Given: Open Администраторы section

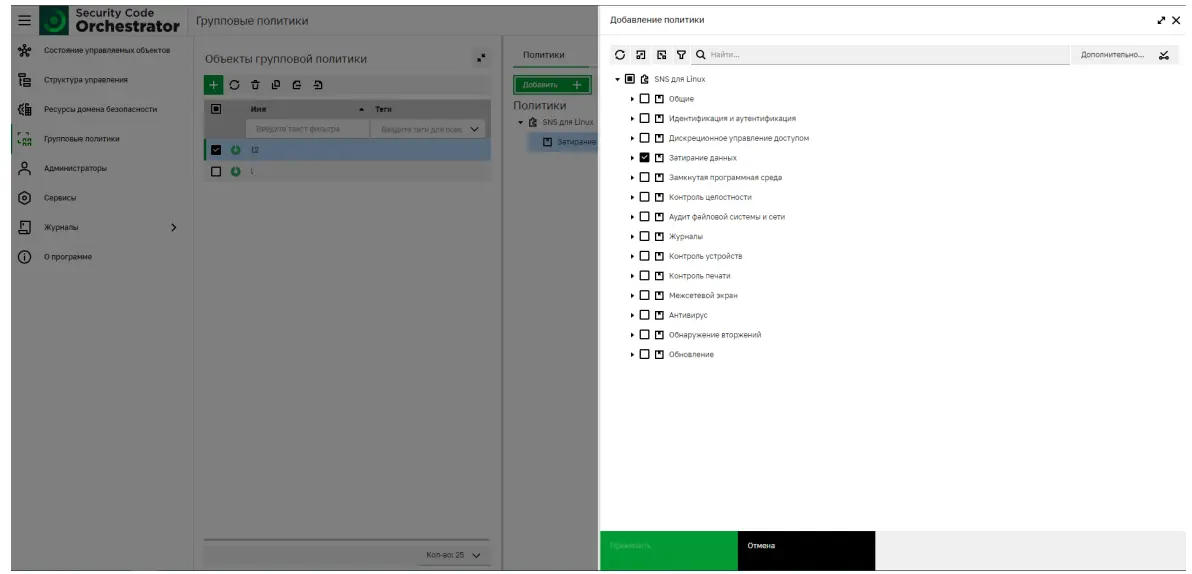Looking at the screenshot, I should point(75,169).
